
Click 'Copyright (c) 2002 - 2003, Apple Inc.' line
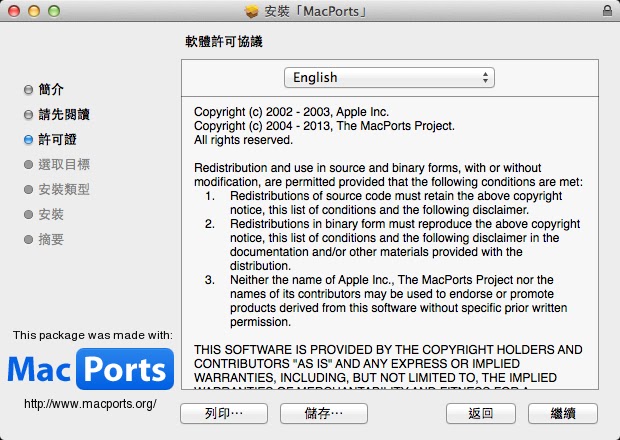point(291,112)
